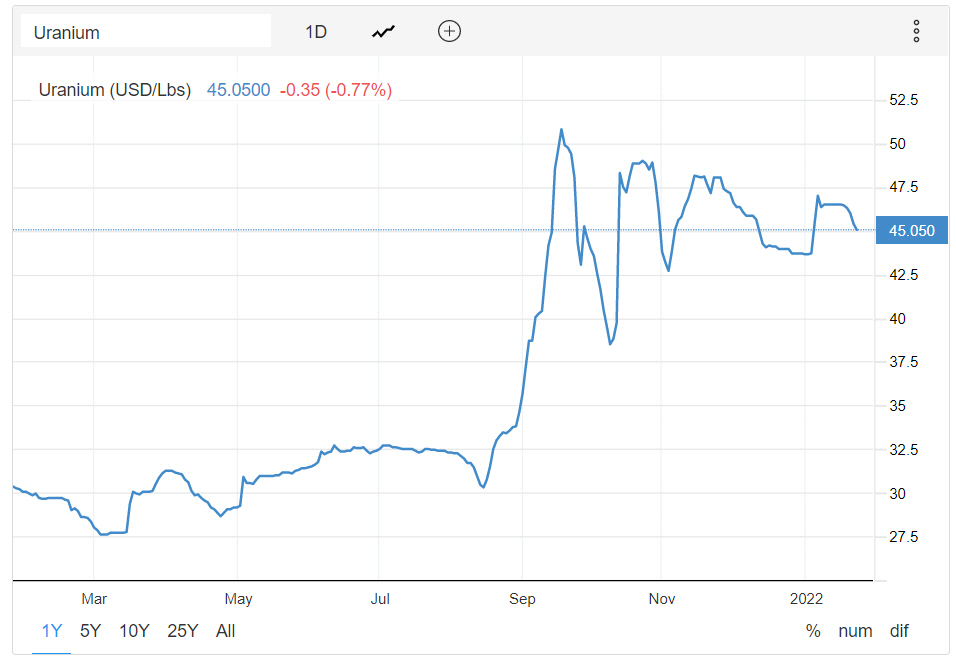This screenshot has width=956, height=661.
Task: Open the chart type line icon
Action: coord(383,31)
